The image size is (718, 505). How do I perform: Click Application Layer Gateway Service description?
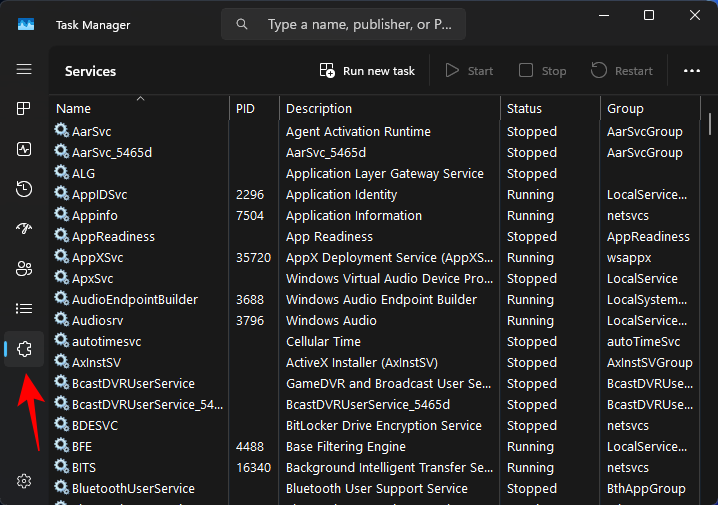pos(385,174)
